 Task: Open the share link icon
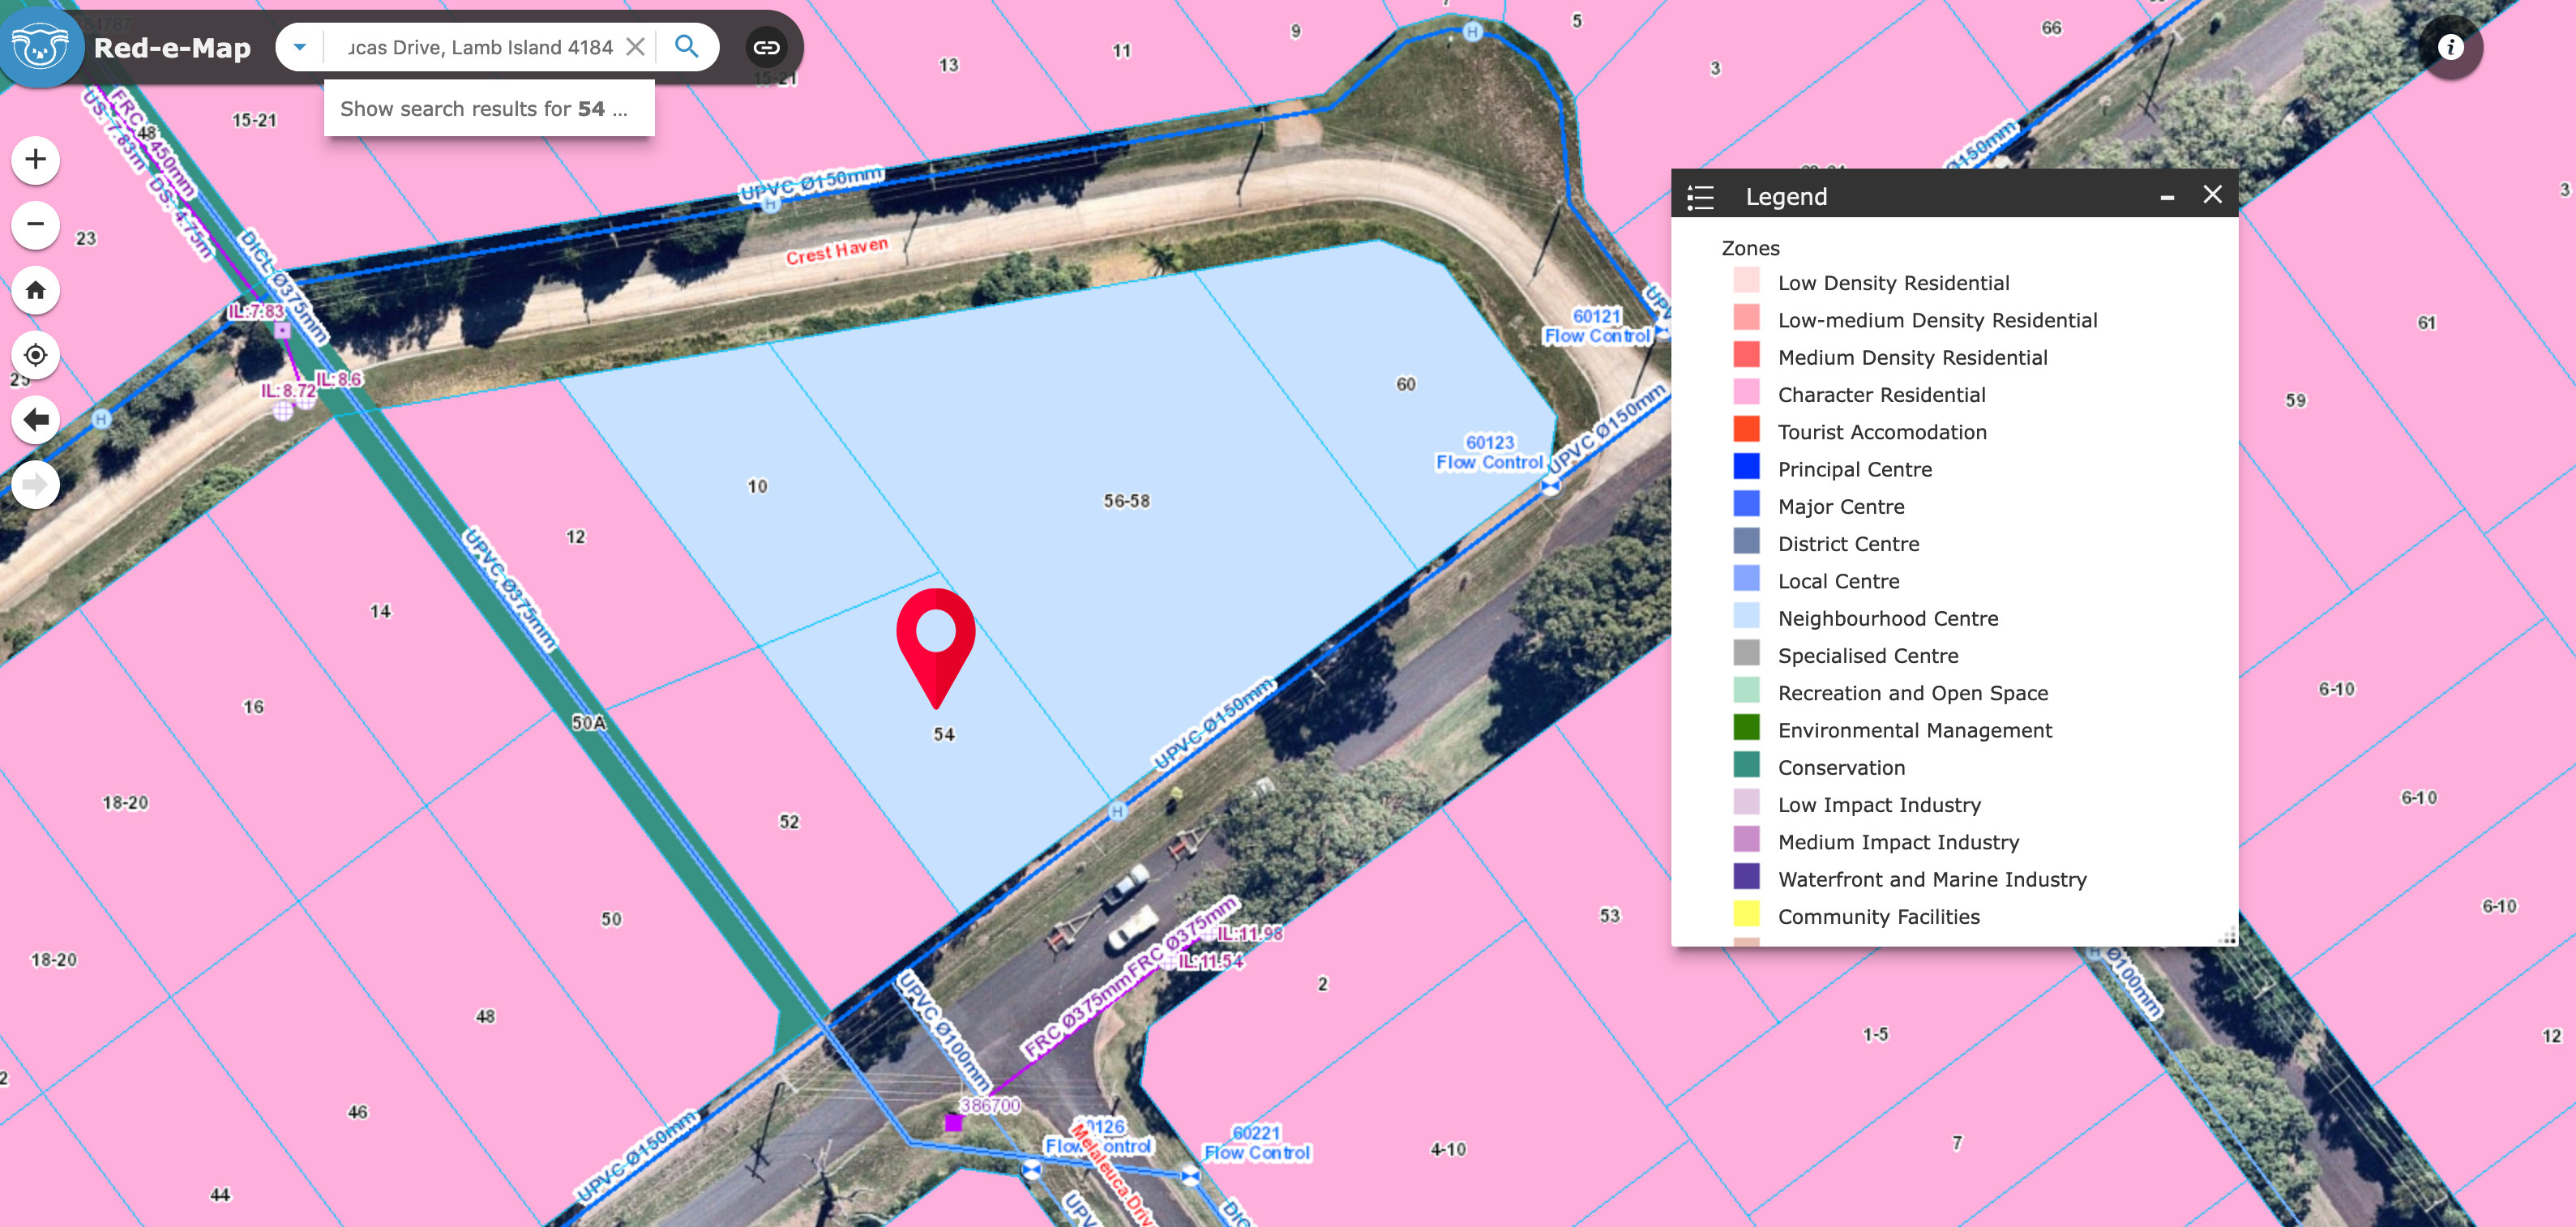click(766, 47)
